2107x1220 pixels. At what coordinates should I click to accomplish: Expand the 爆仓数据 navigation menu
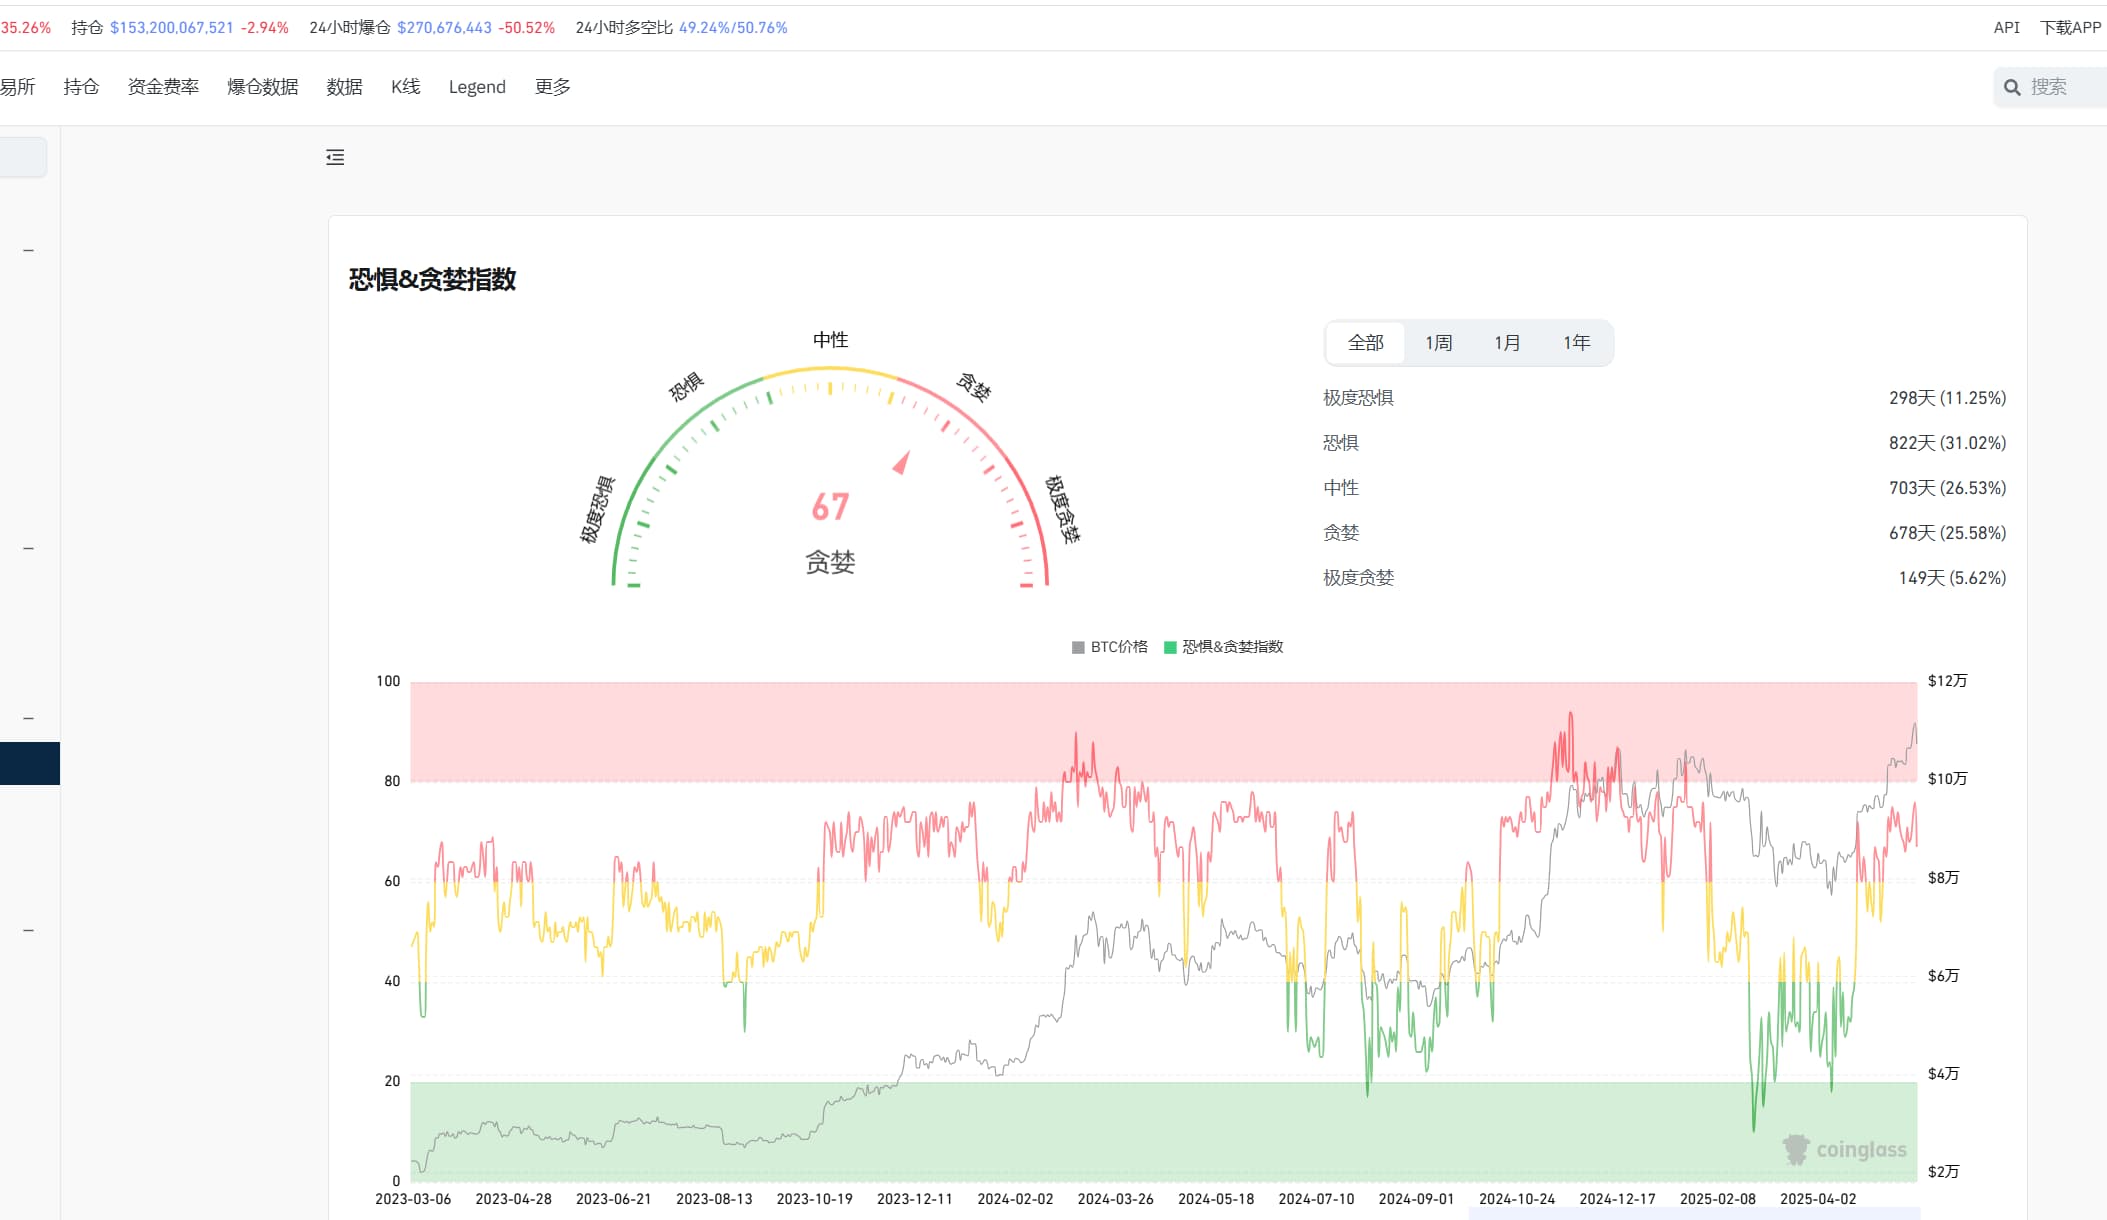[262, 87]
